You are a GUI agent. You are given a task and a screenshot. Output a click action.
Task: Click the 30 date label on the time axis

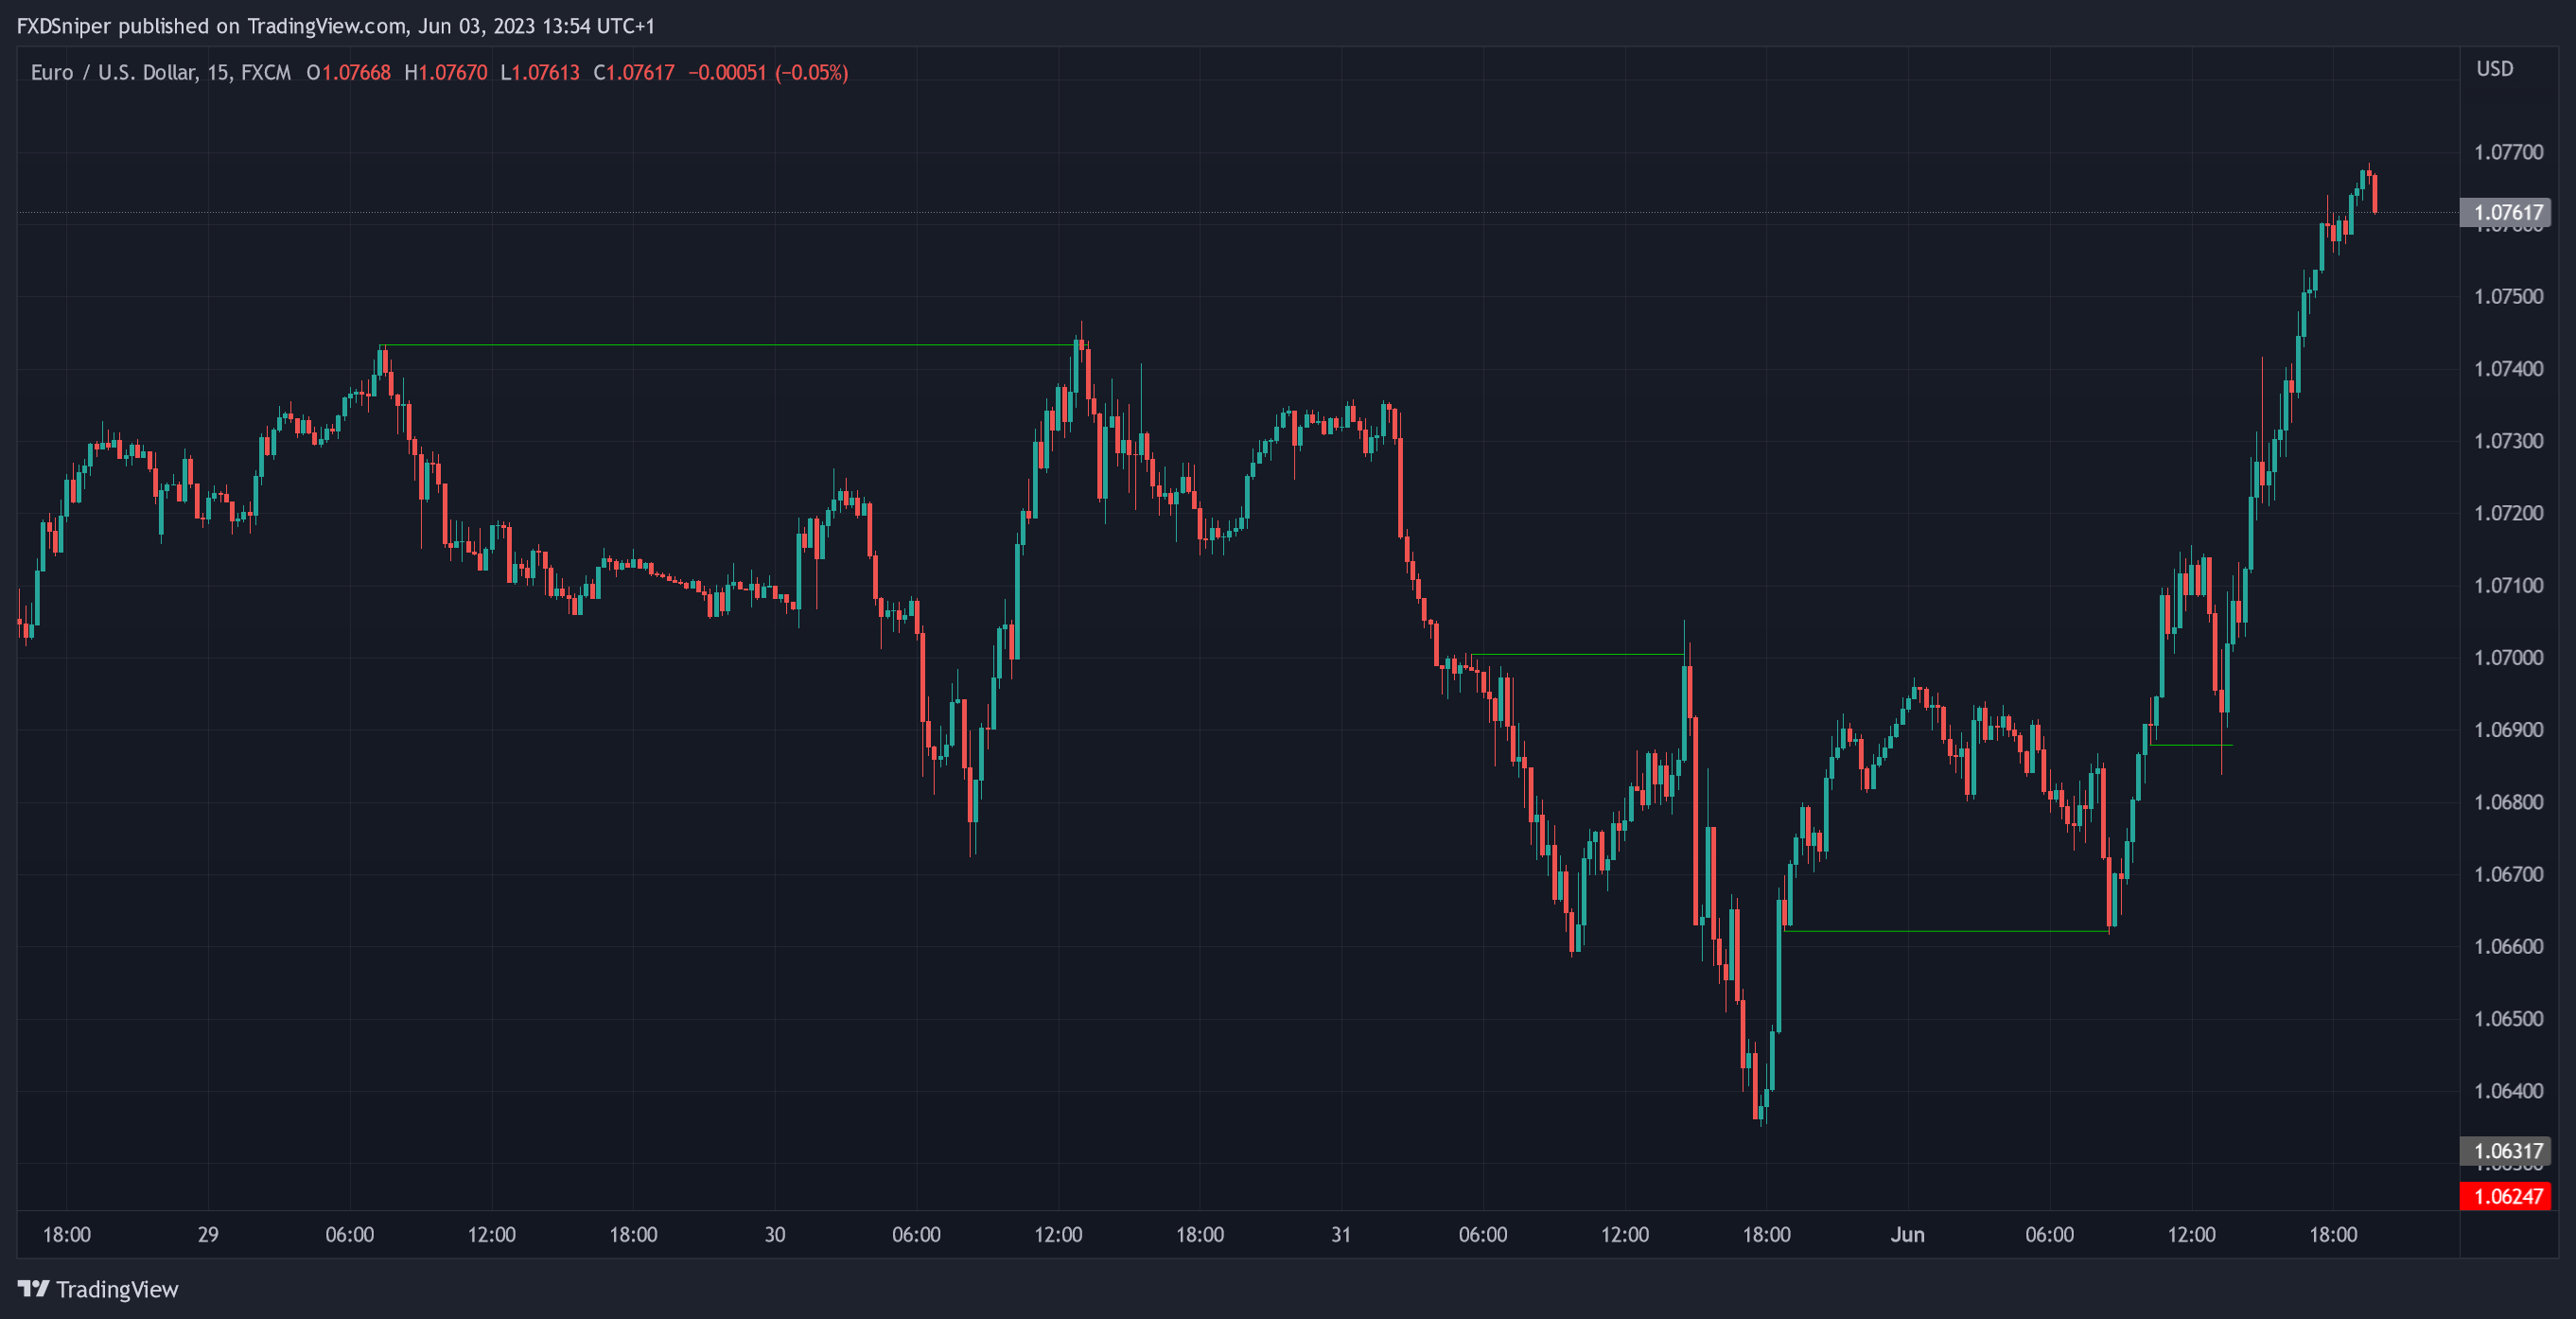click(775, 1234)
